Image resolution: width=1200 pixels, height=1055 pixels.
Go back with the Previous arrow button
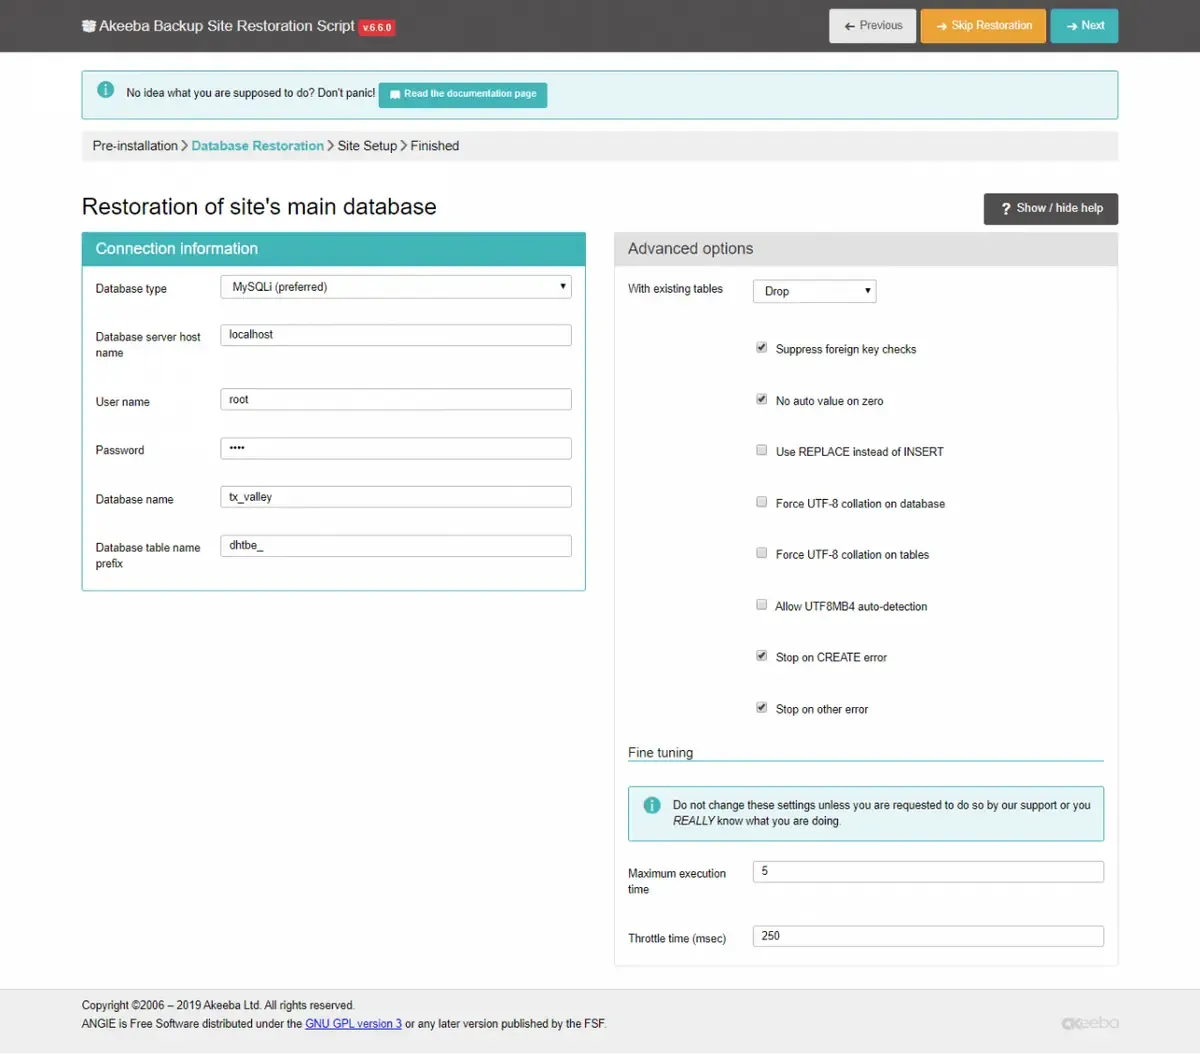click(x=873, y=26)
